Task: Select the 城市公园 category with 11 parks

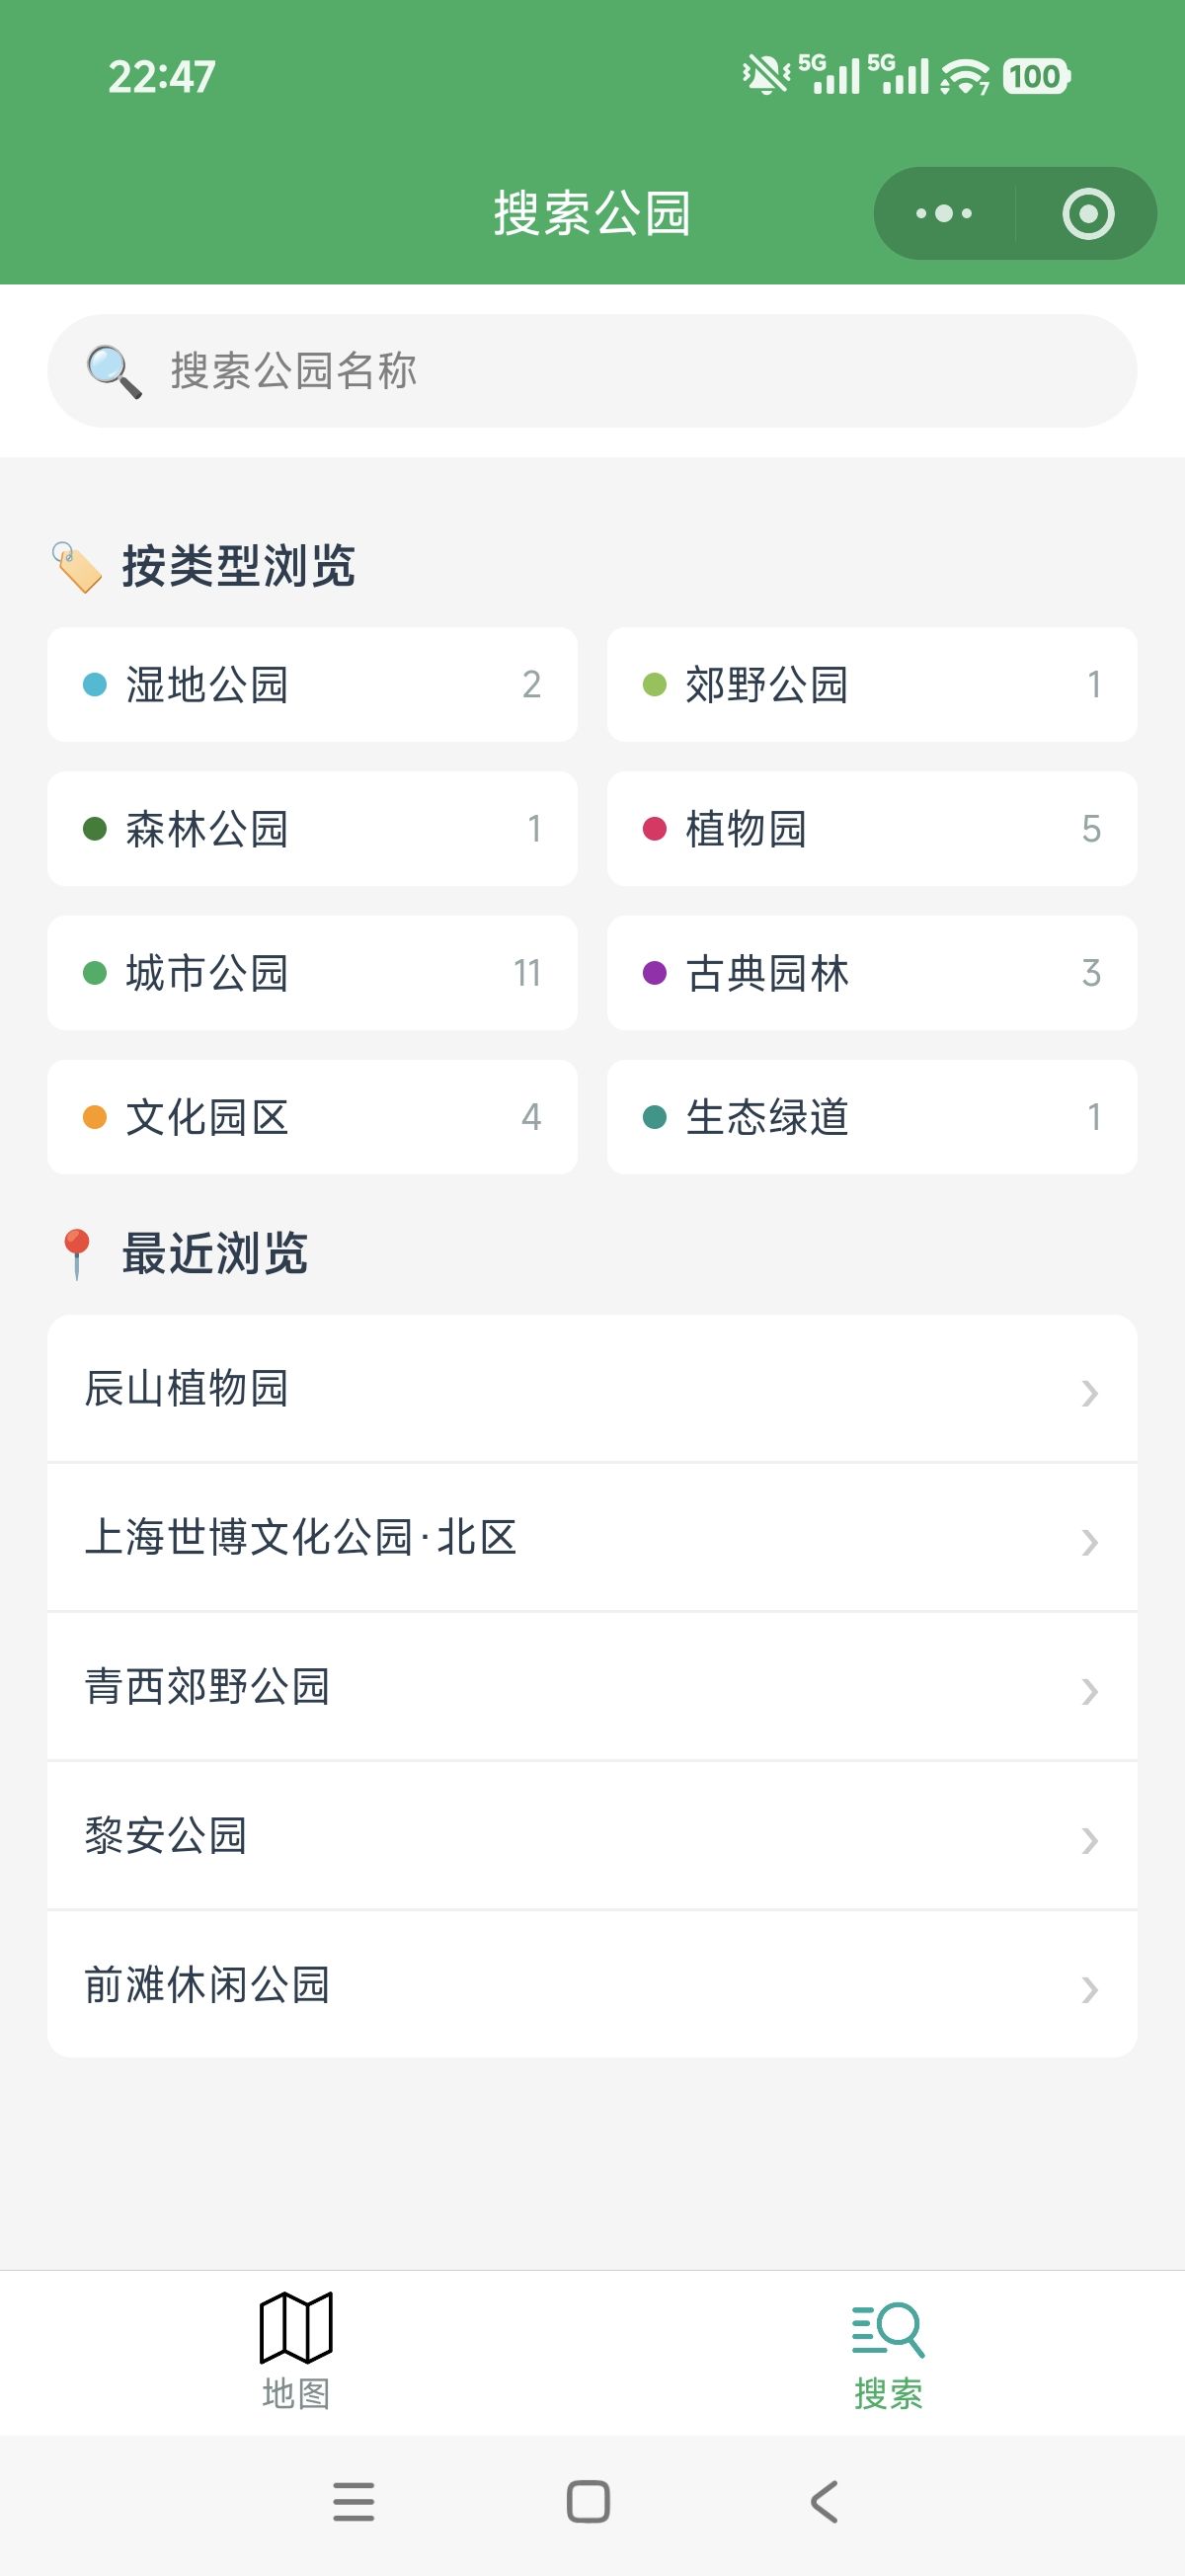Action: pyautogui.click(x=312, y=973)
